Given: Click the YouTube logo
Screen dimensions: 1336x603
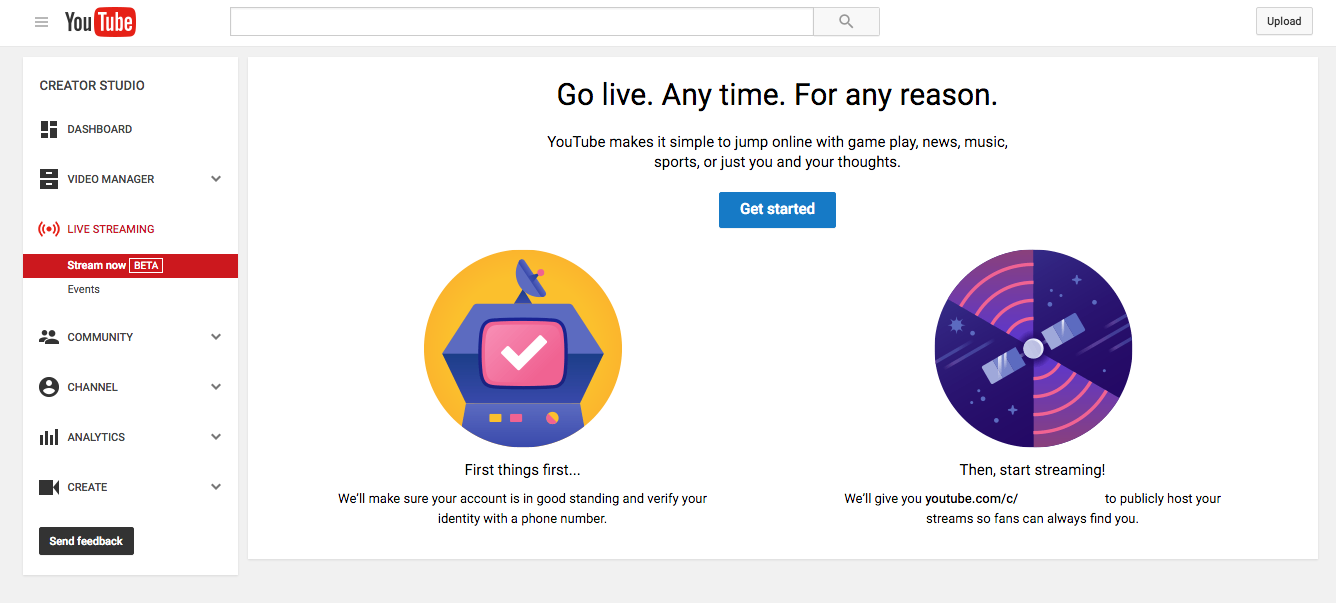Looking at the screenshot, I should [x=100, y=22].
